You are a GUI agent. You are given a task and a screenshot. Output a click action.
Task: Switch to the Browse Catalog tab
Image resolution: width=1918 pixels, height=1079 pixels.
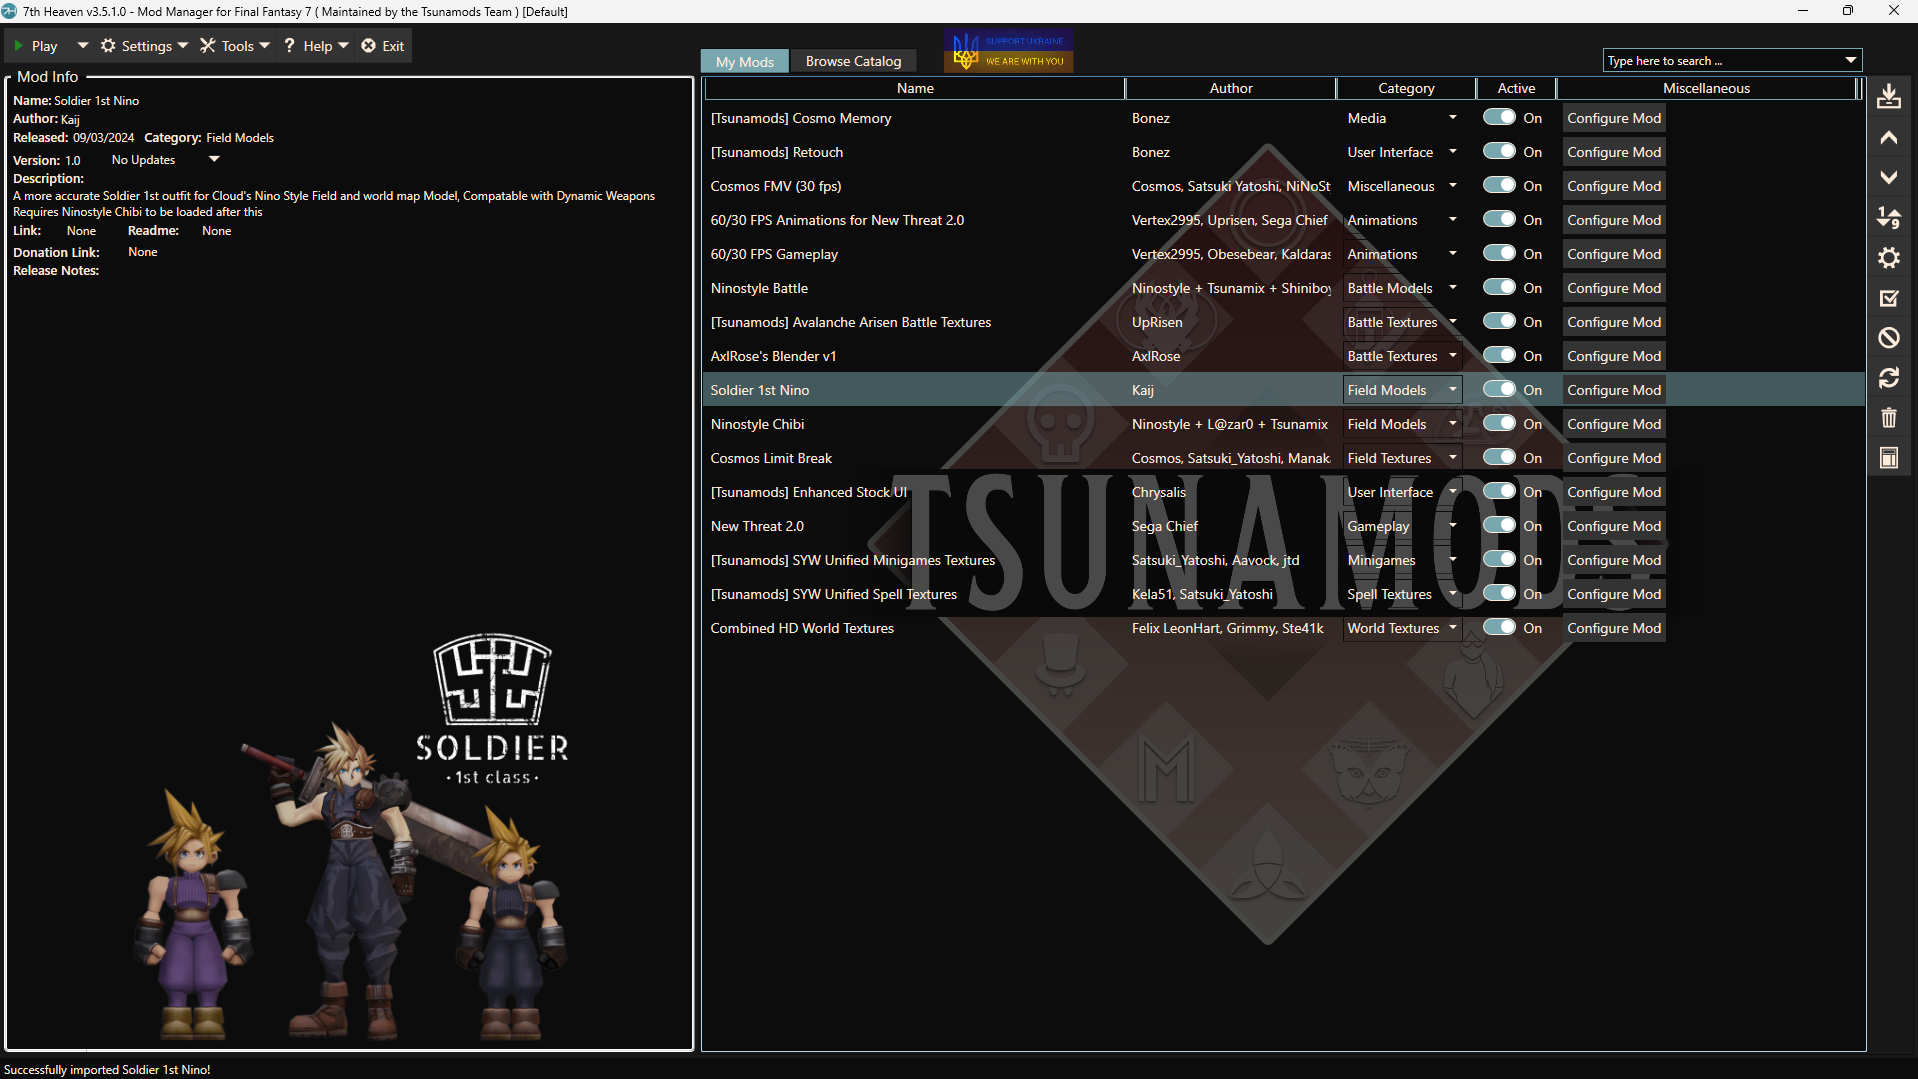click(x=853, y=61)
